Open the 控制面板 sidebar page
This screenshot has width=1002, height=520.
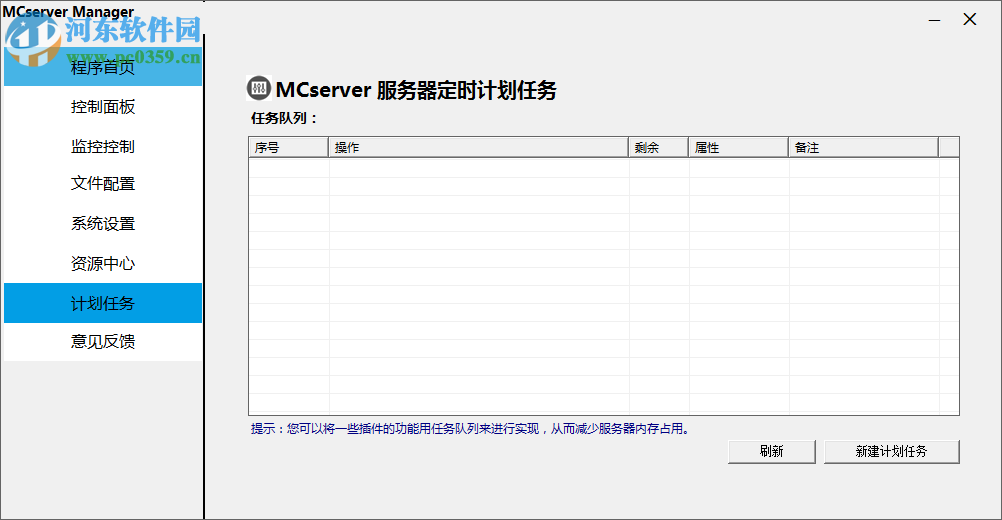click(103, 107)
